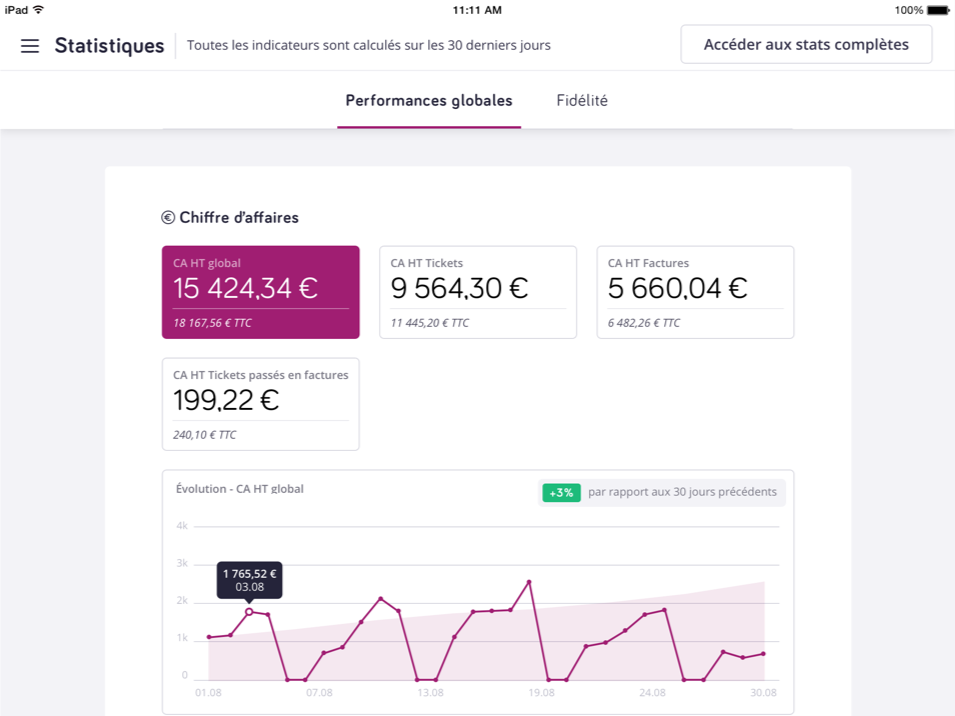The width and height of the screenshot is (955, 716).
Task: Click the Évolution - CA HT global heading
Action: [x=240, y=489]
